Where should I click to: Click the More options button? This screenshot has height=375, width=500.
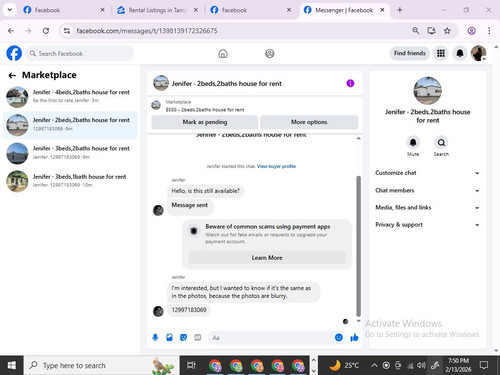(x=309, y=122)
